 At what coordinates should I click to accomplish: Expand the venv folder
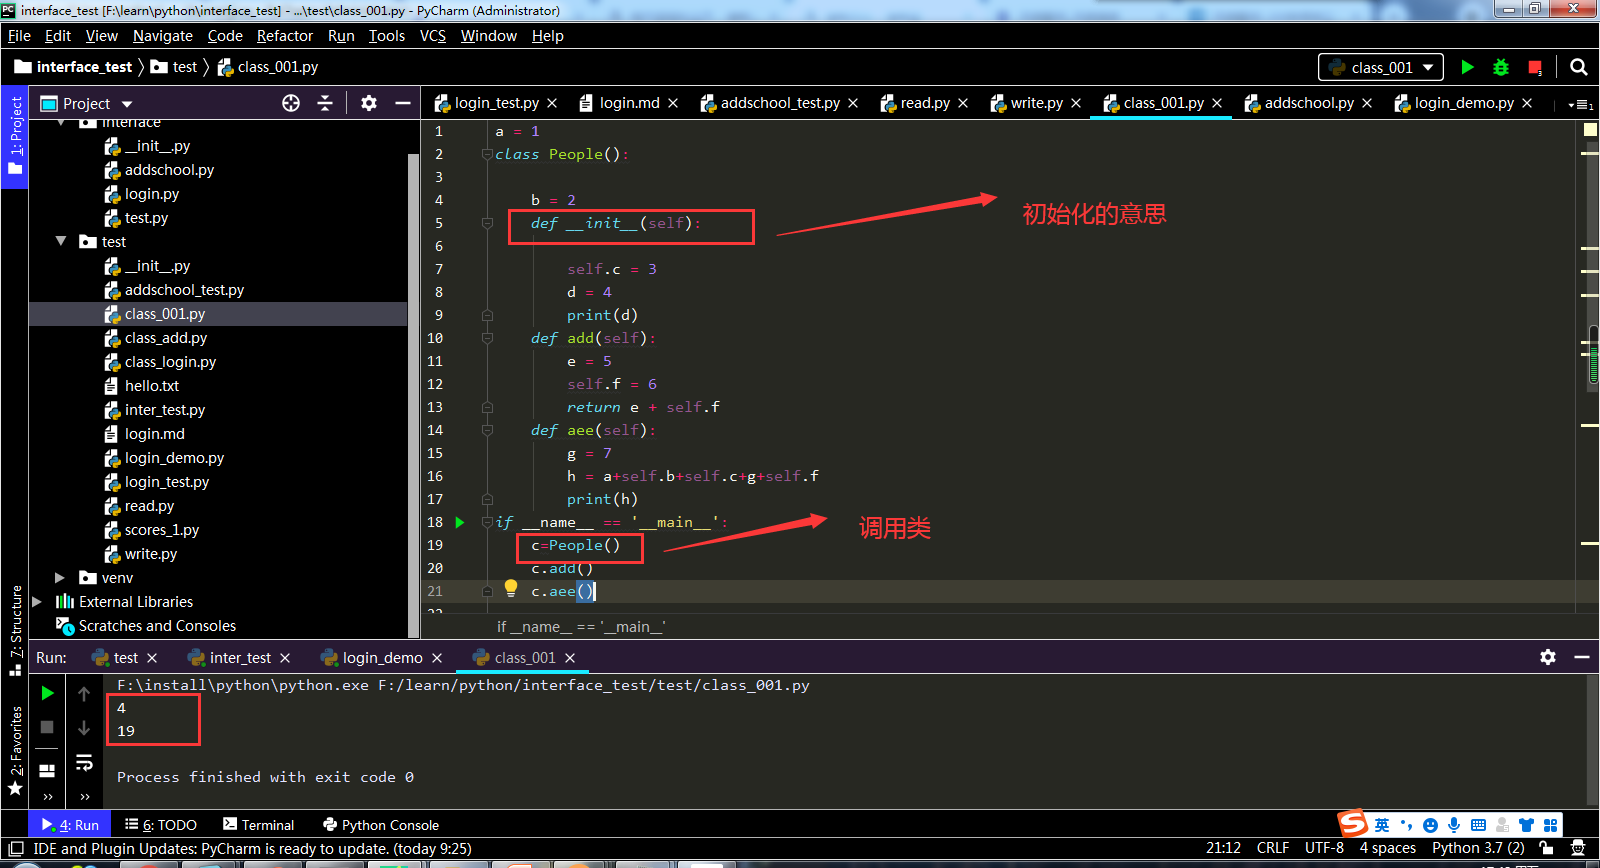click(x=60, y=577)
